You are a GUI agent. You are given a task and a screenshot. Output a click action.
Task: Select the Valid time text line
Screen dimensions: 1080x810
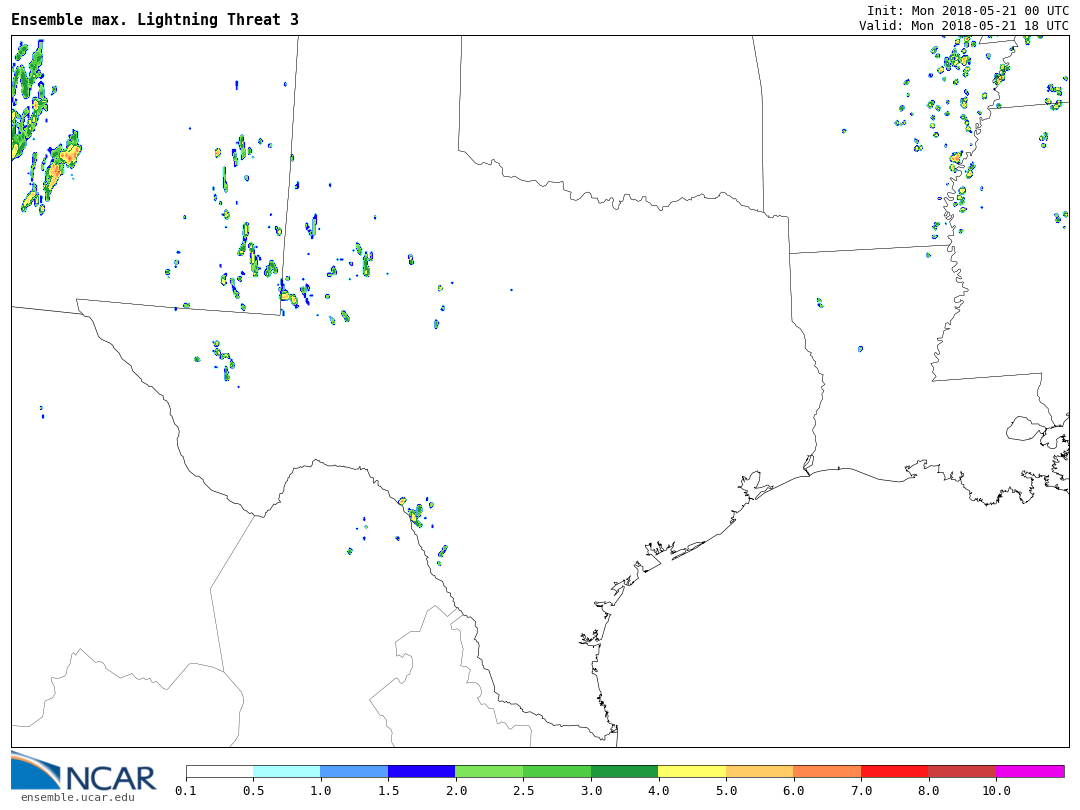(x=963, y=26)
